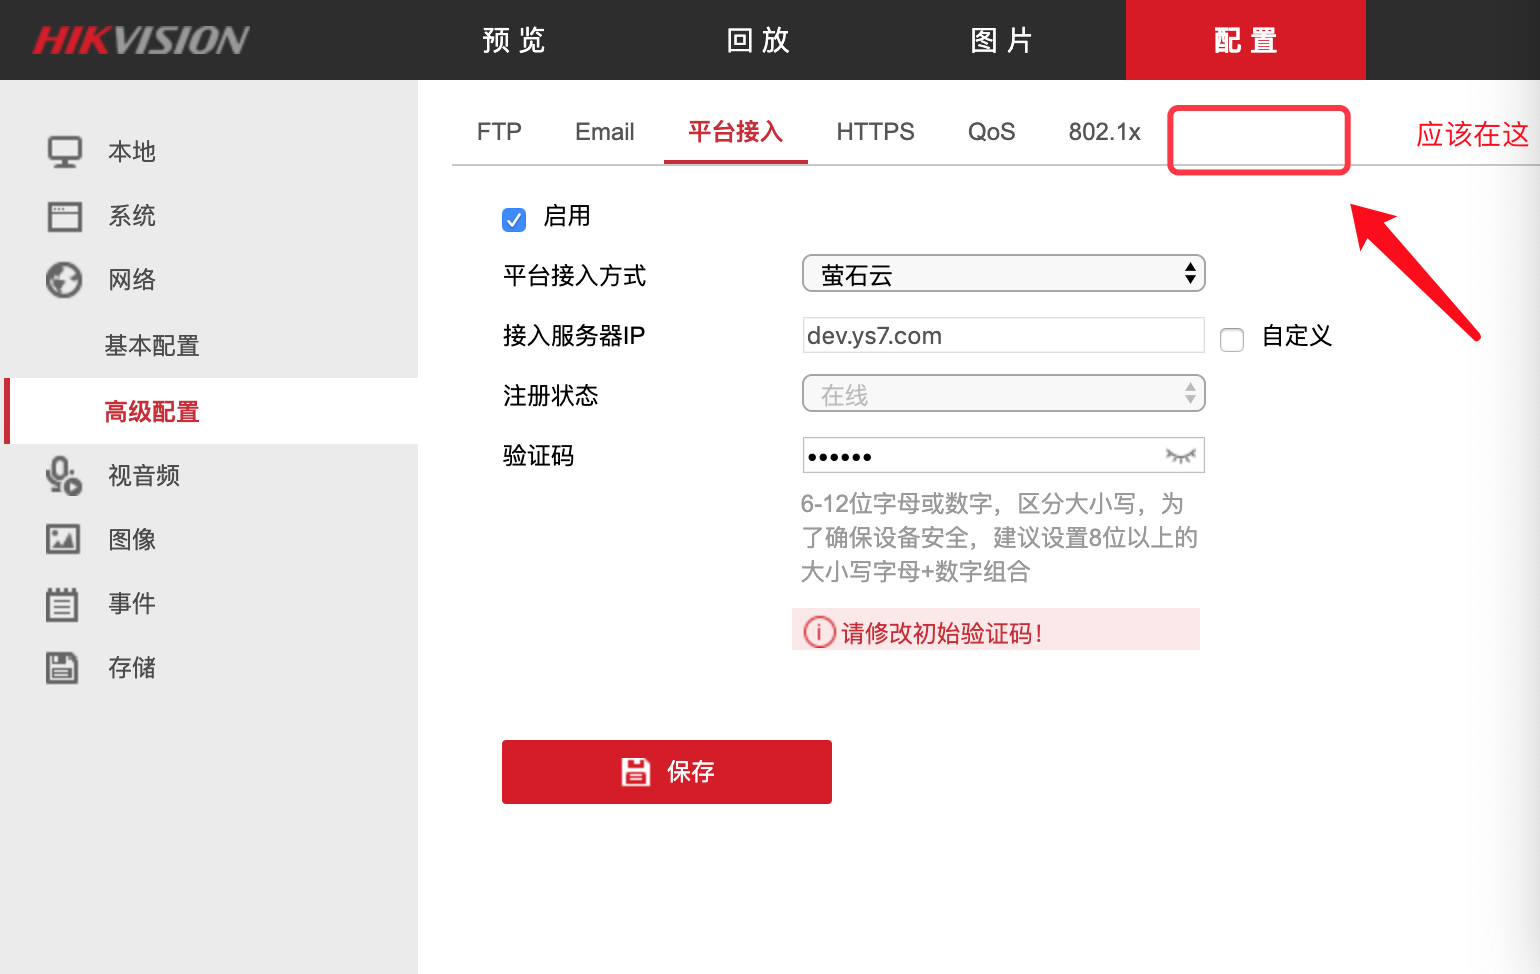Select the 本地 monitor icon in sidebar
The width and height of the screenshot is (1540, 974).
tap(64, 151)
